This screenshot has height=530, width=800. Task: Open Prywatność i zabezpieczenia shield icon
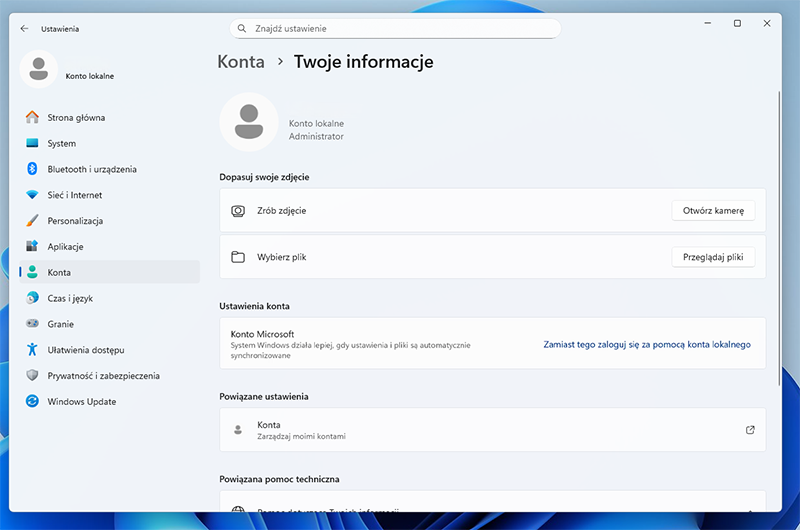(32, 375)
